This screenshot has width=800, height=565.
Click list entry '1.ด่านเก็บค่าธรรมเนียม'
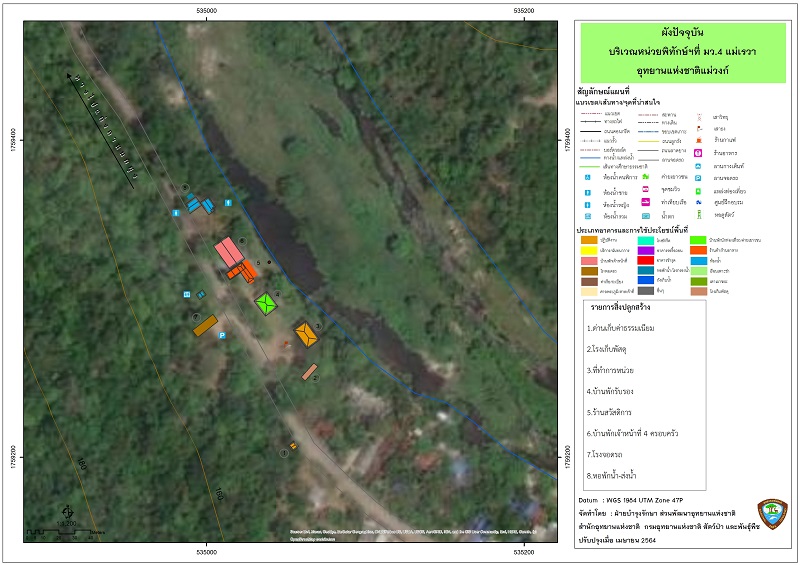[620, 328]
